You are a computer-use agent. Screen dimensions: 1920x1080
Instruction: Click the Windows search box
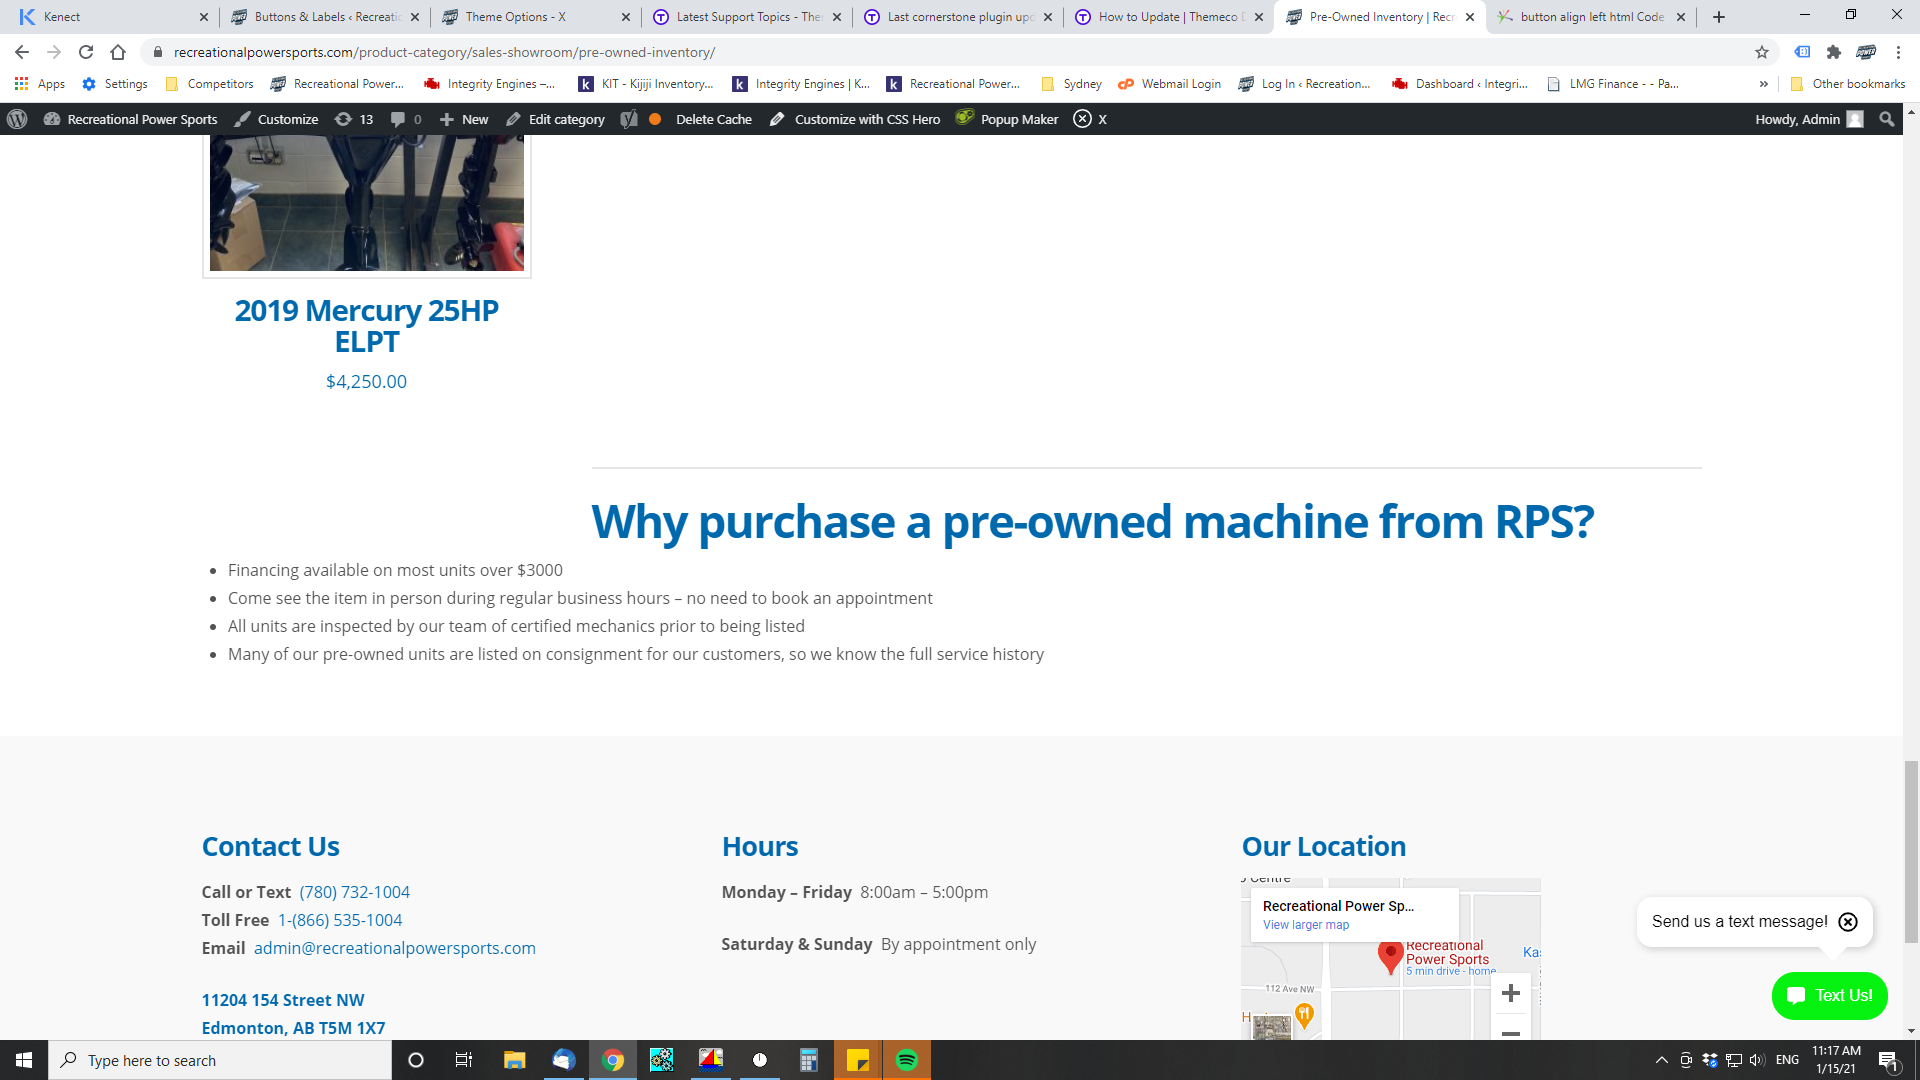point(220,1060)
